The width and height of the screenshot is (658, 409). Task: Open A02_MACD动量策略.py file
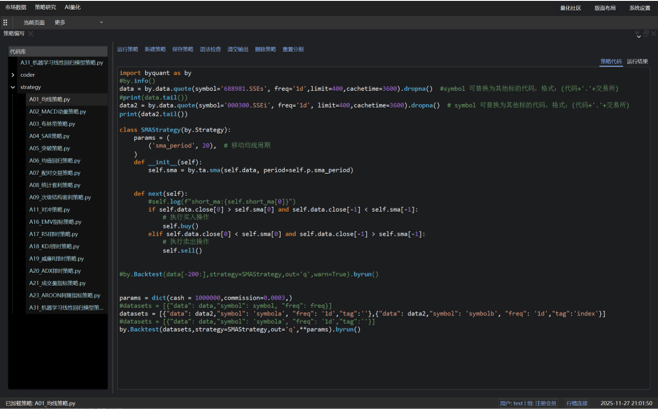point(58,112)
